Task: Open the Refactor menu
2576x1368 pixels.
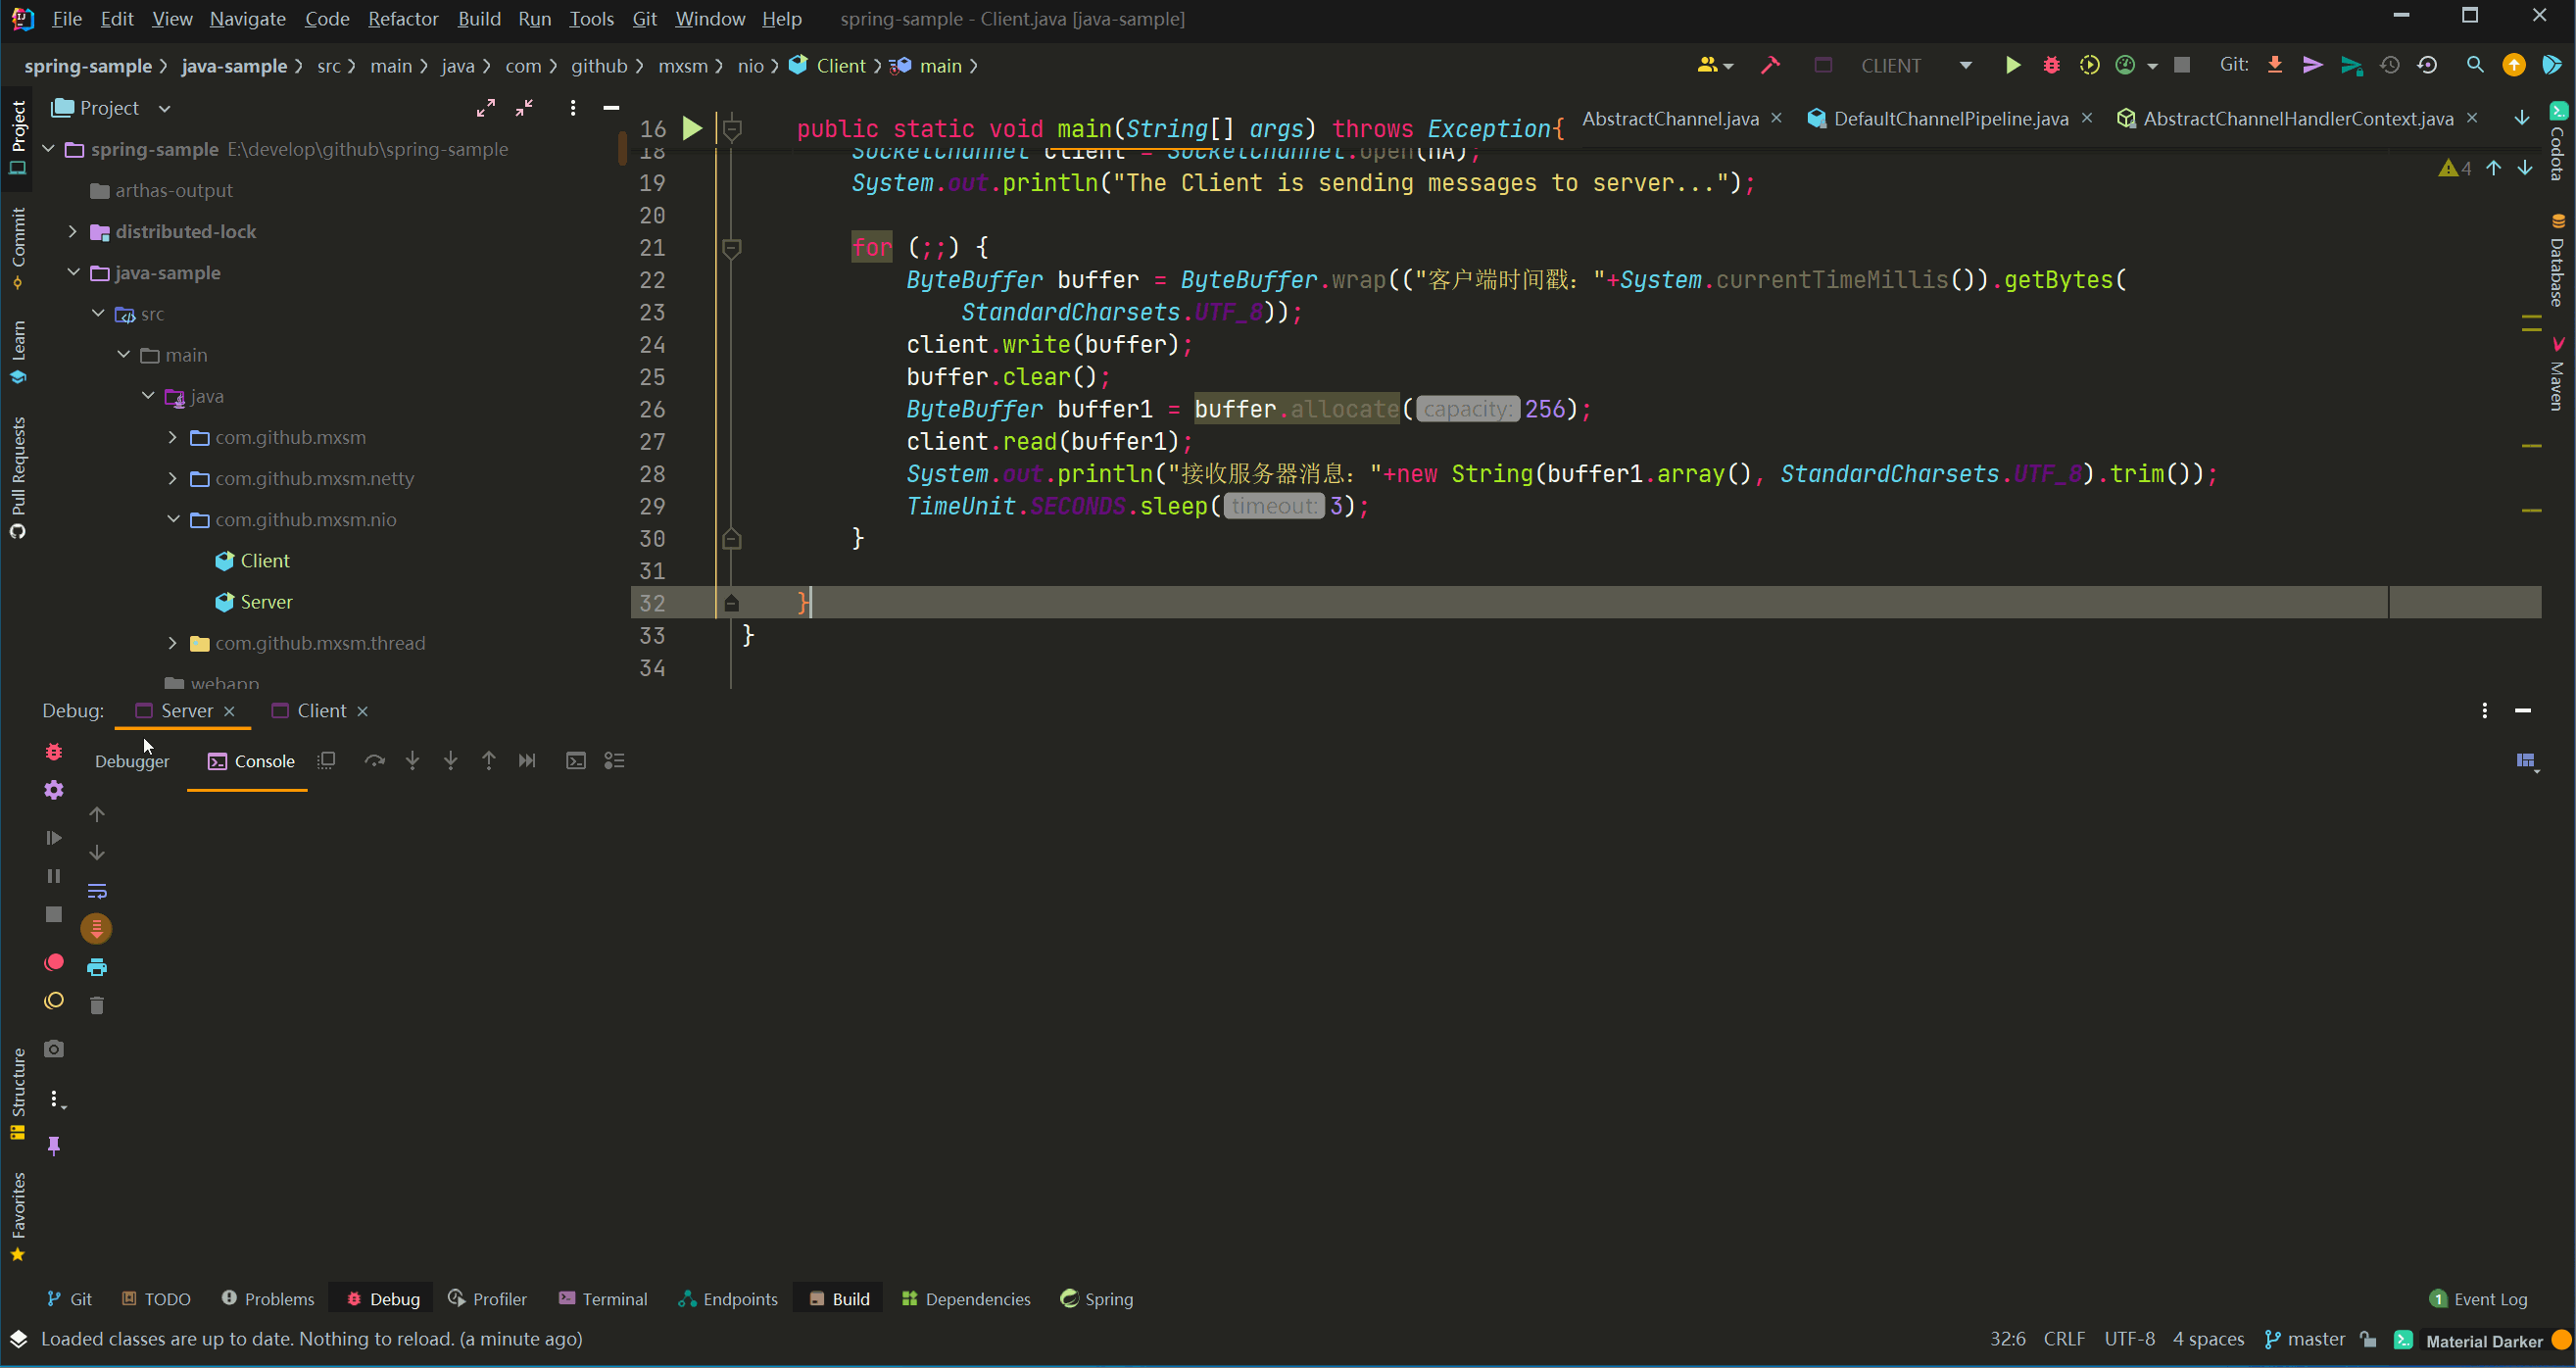Action: (402, 18)
